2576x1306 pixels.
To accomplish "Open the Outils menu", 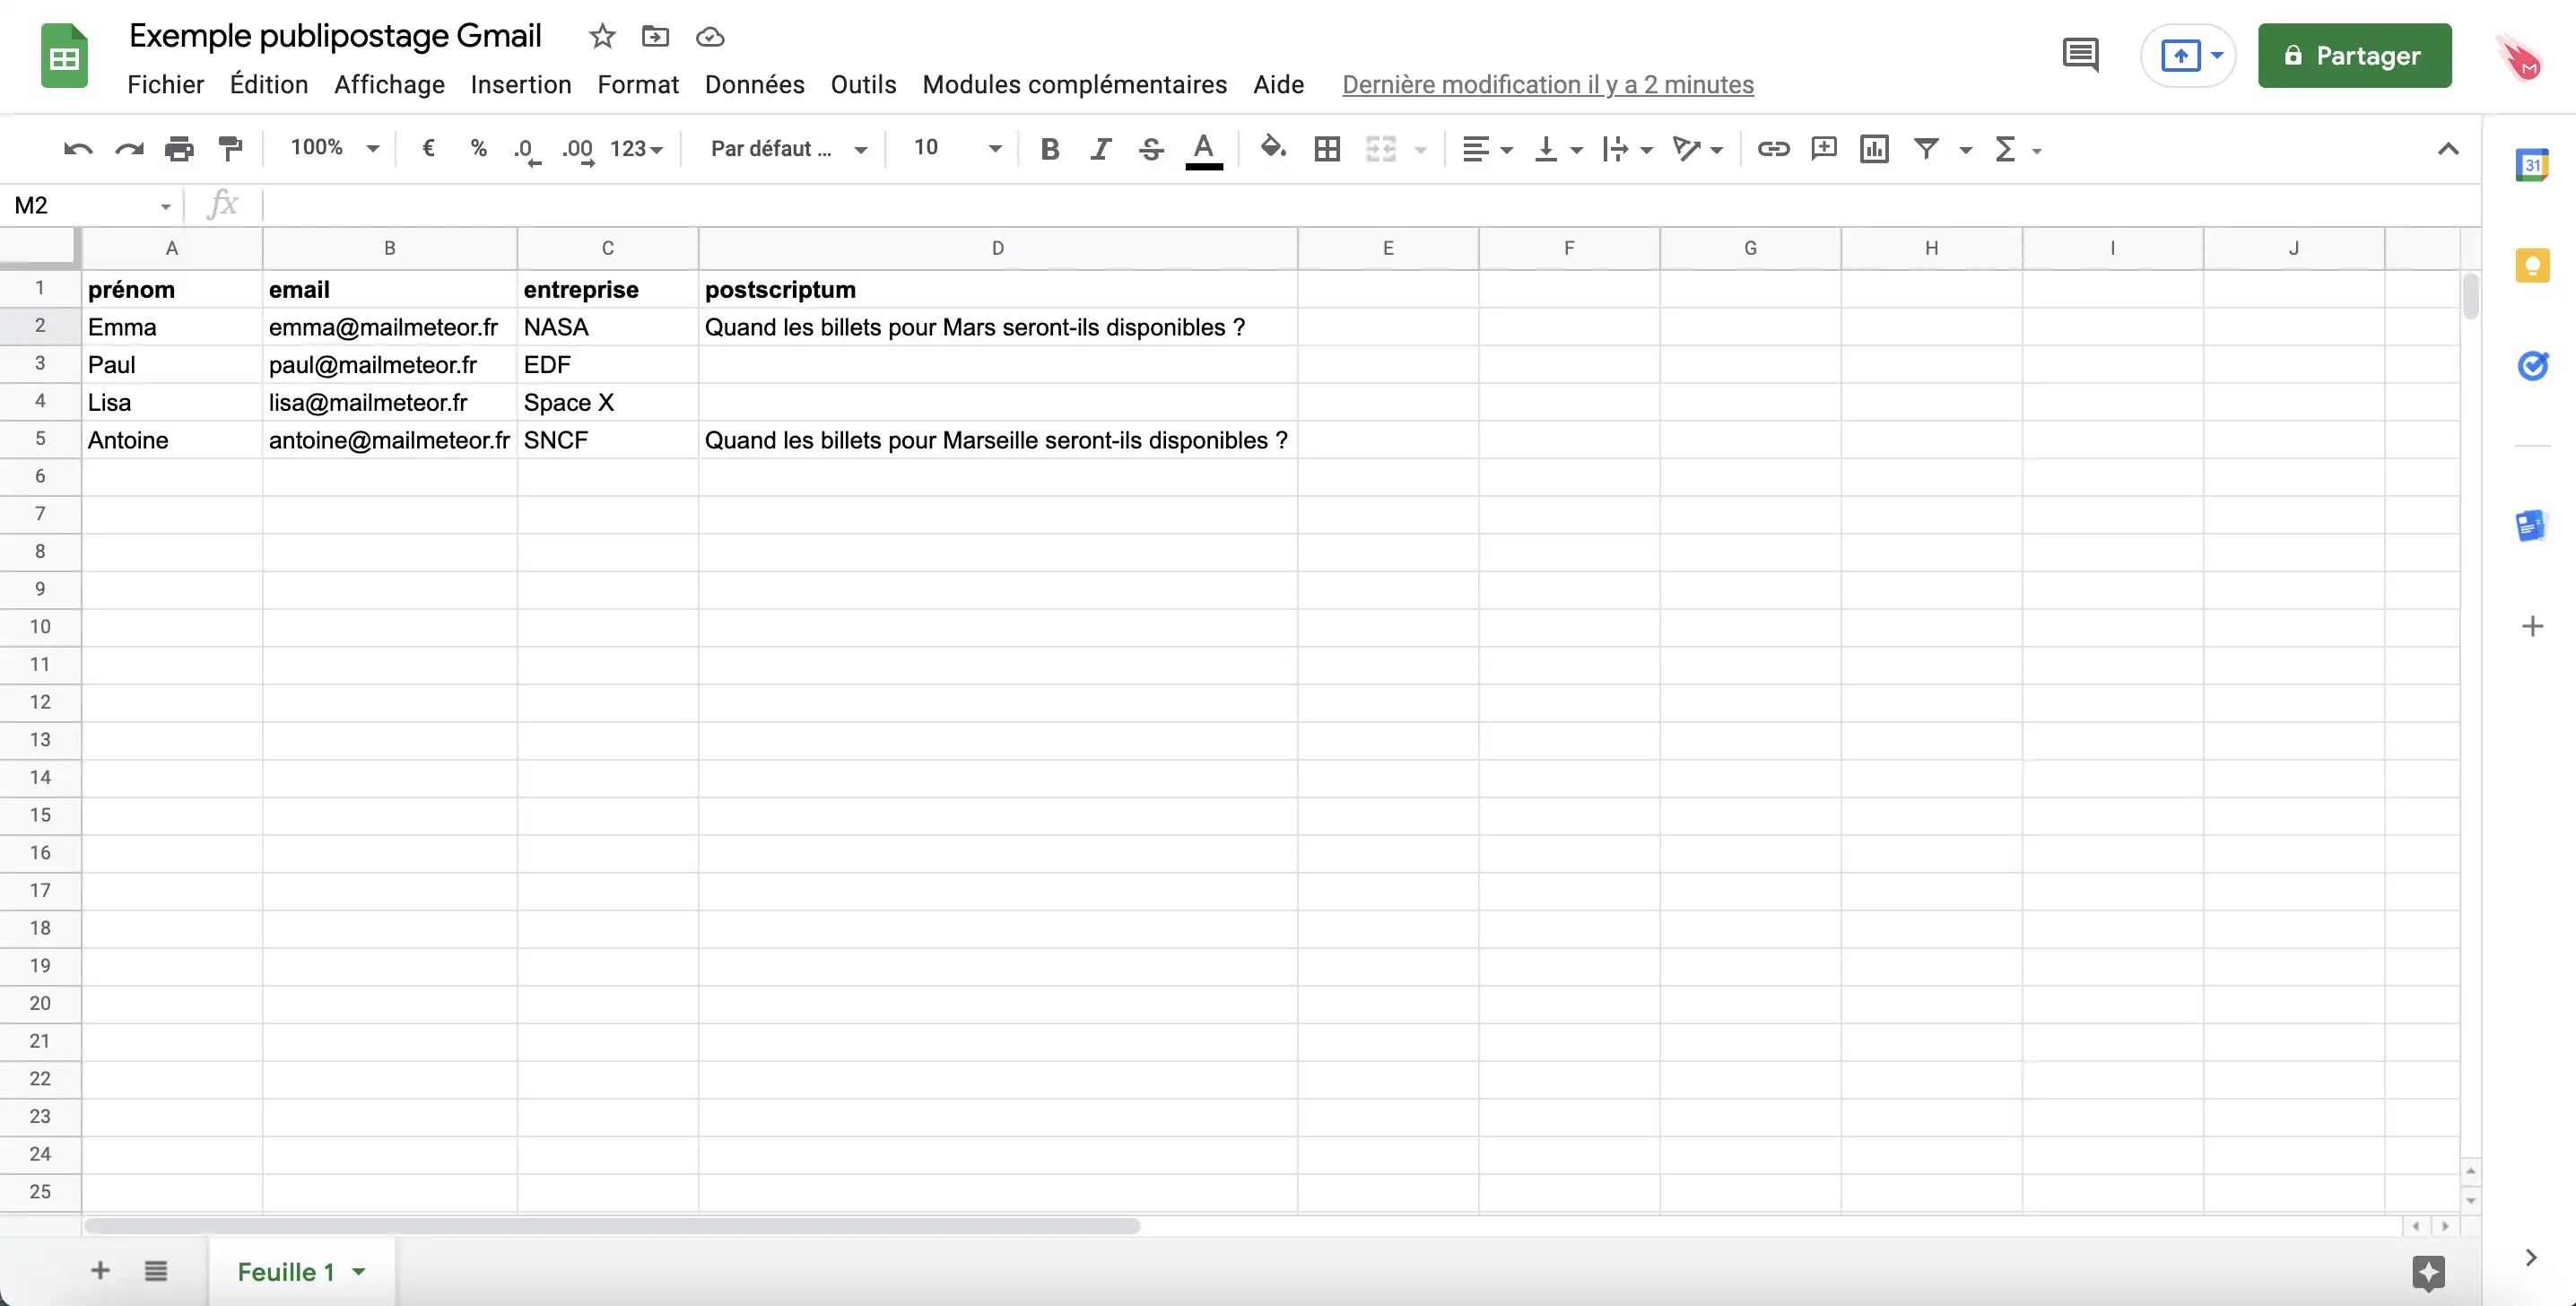I will (863, 84).
